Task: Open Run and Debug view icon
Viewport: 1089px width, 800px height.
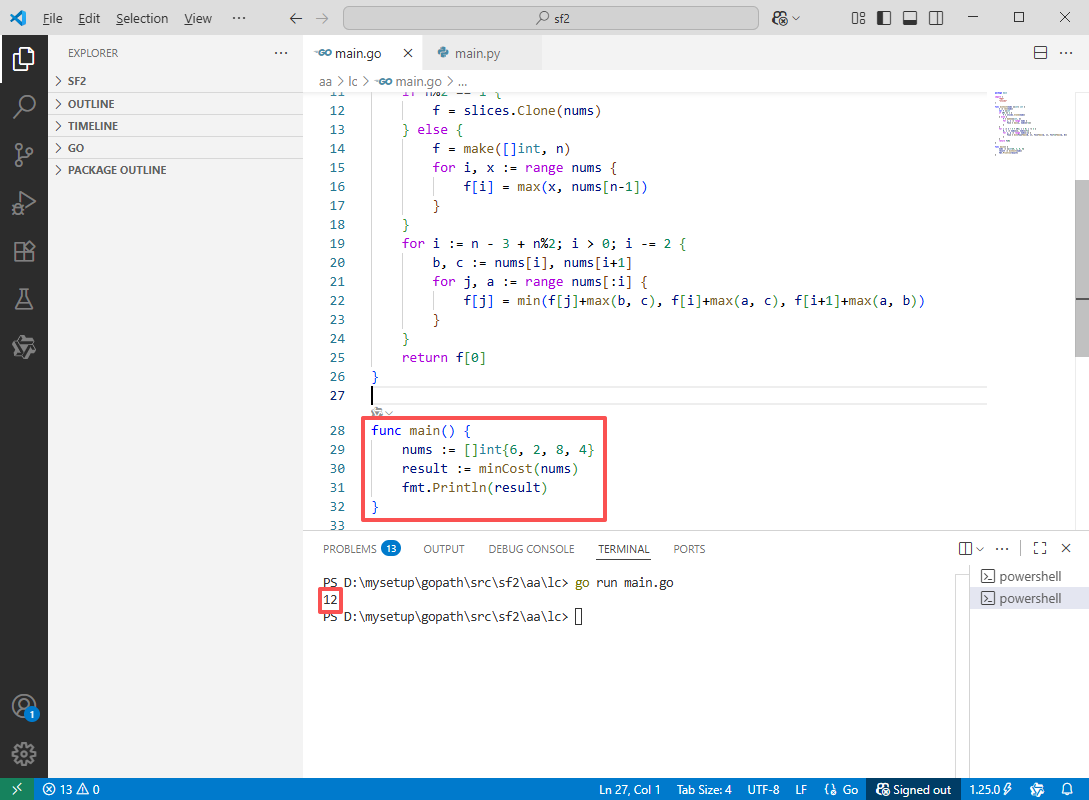Action: click(x=24, y=203)
